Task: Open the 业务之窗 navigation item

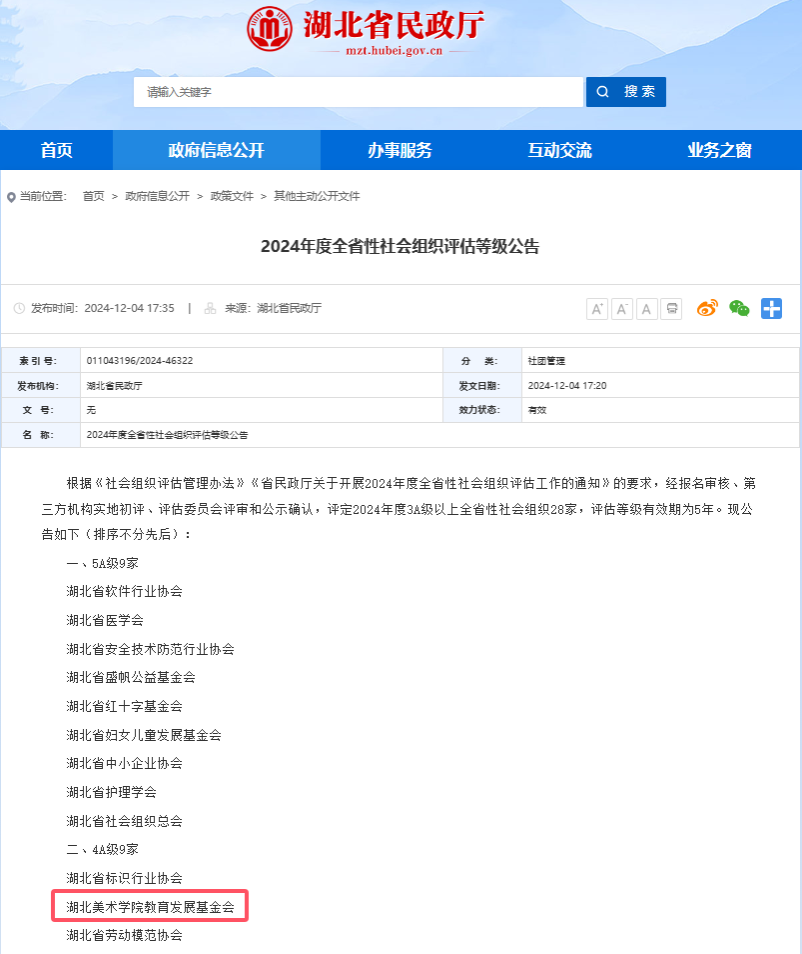Action: coord(720,150)
